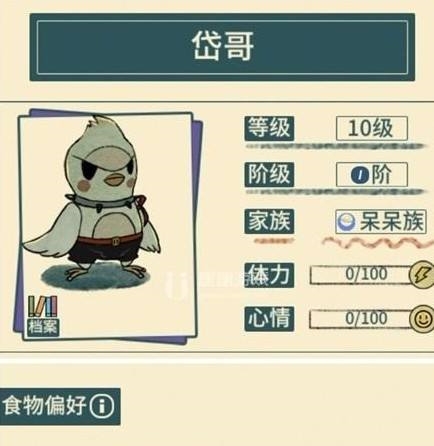Click the 体力 label tag
Image resolution: width=434 pixels, height=446 pixels.
coord(269,275)
